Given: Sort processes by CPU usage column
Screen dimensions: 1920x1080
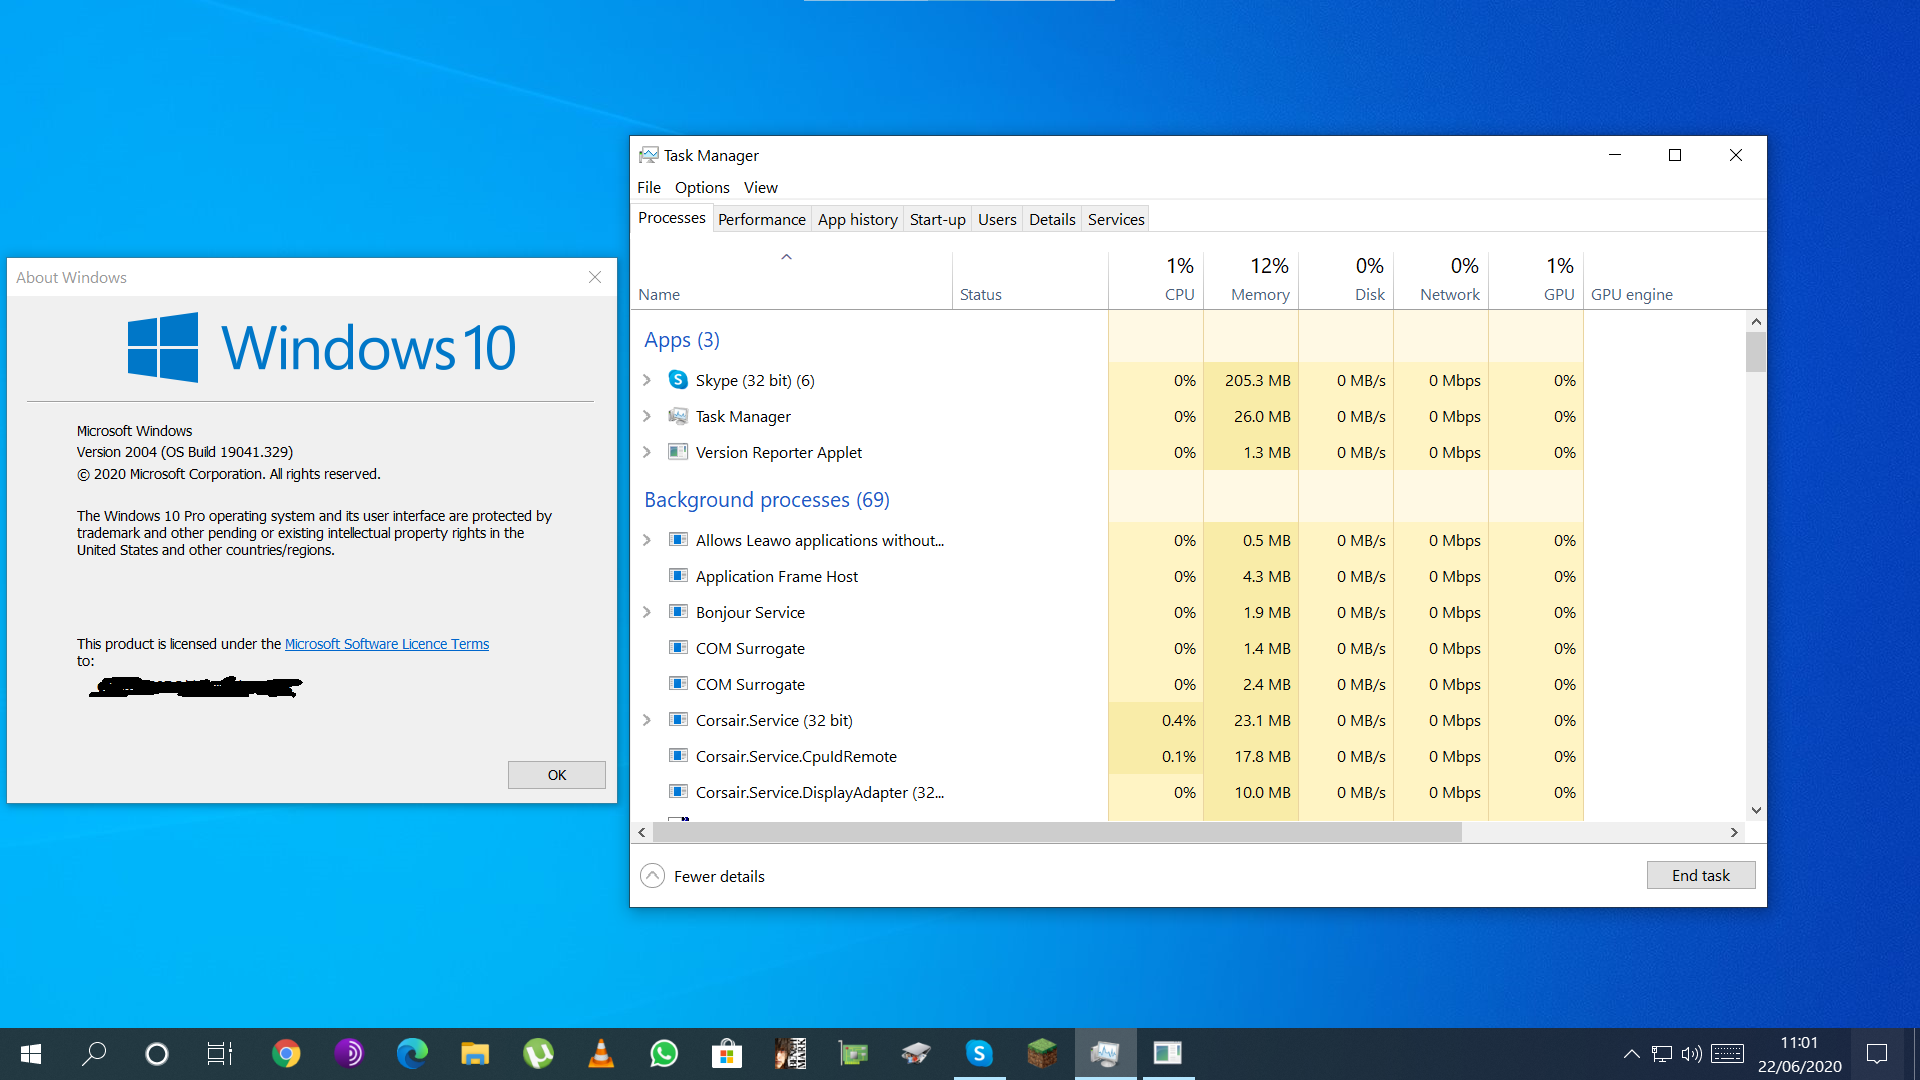Looking at the screenshot, I should pyautogui.click(x=1156, y=280).
